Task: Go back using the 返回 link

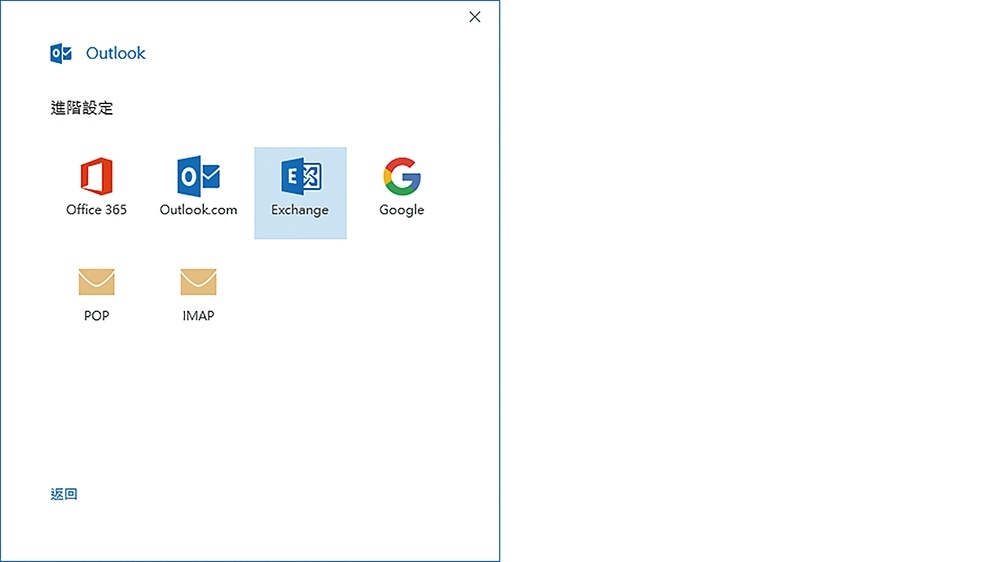Action: coord(64,494)
